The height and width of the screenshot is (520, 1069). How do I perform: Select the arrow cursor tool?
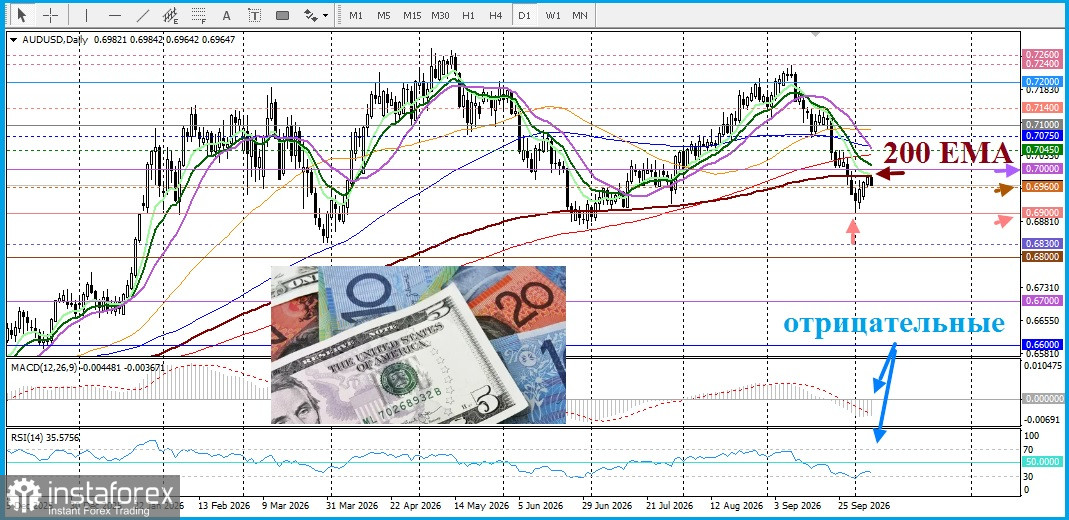click(x=22, y=14)
